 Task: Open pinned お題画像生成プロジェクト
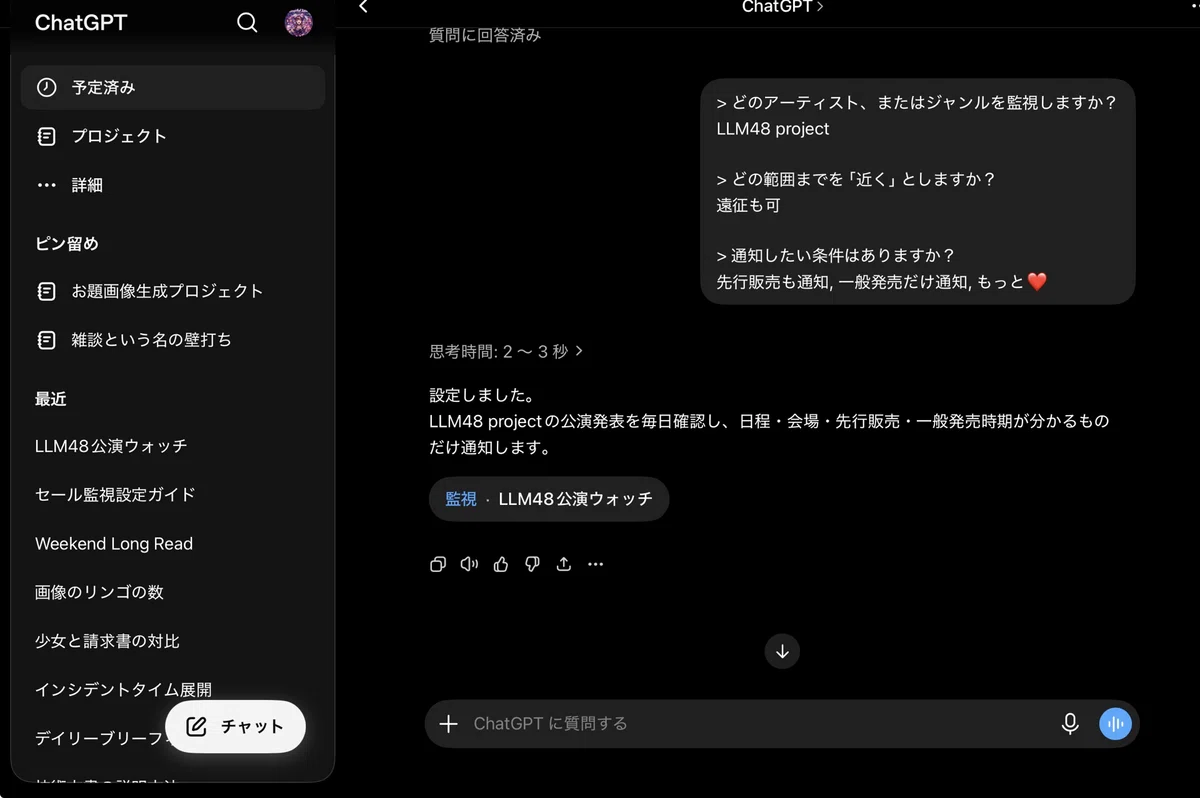(x=173, y=291)
